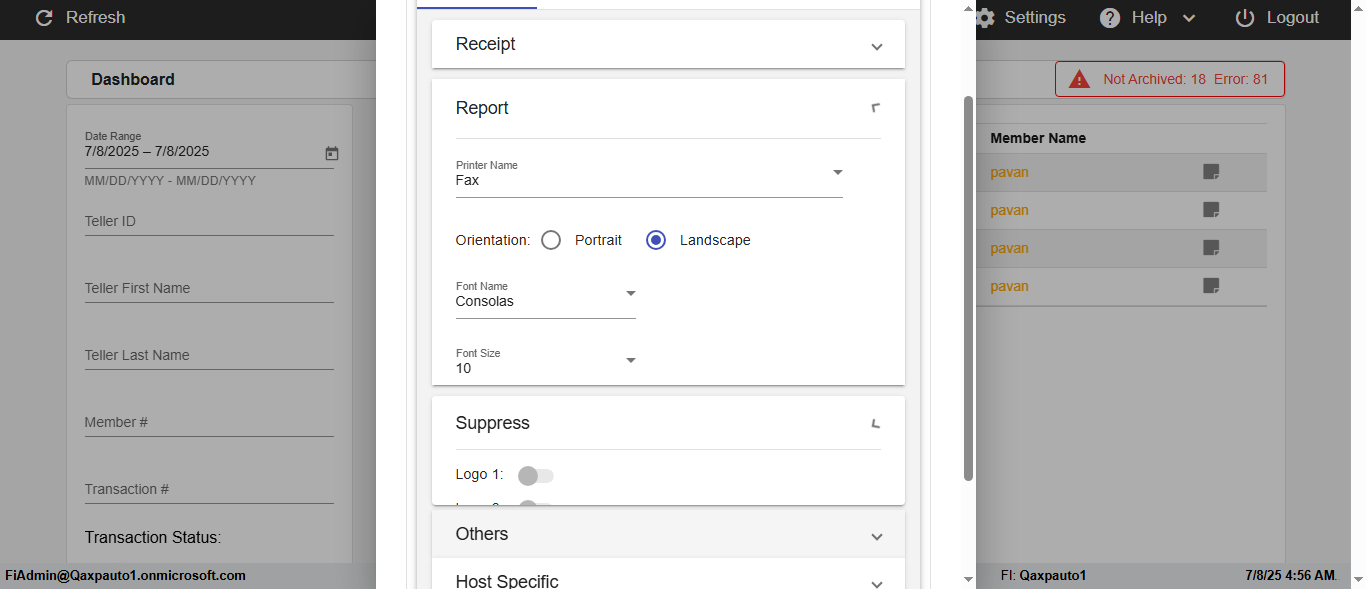
Task: Open note icon in first pavan row
Action: [x=1211, y=172]
